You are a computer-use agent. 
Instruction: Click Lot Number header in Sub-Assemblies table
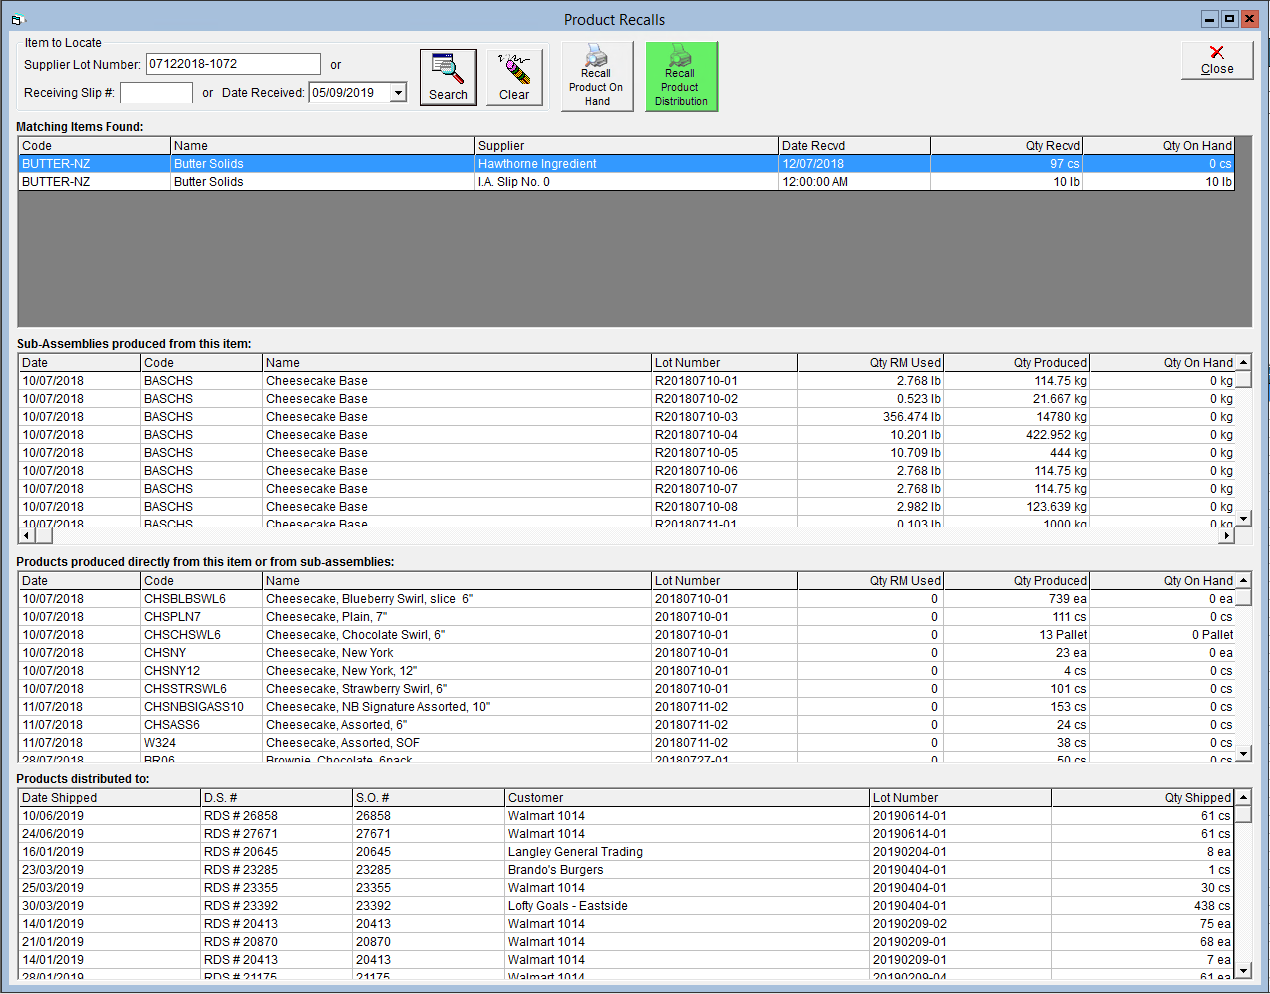[724, 363]
